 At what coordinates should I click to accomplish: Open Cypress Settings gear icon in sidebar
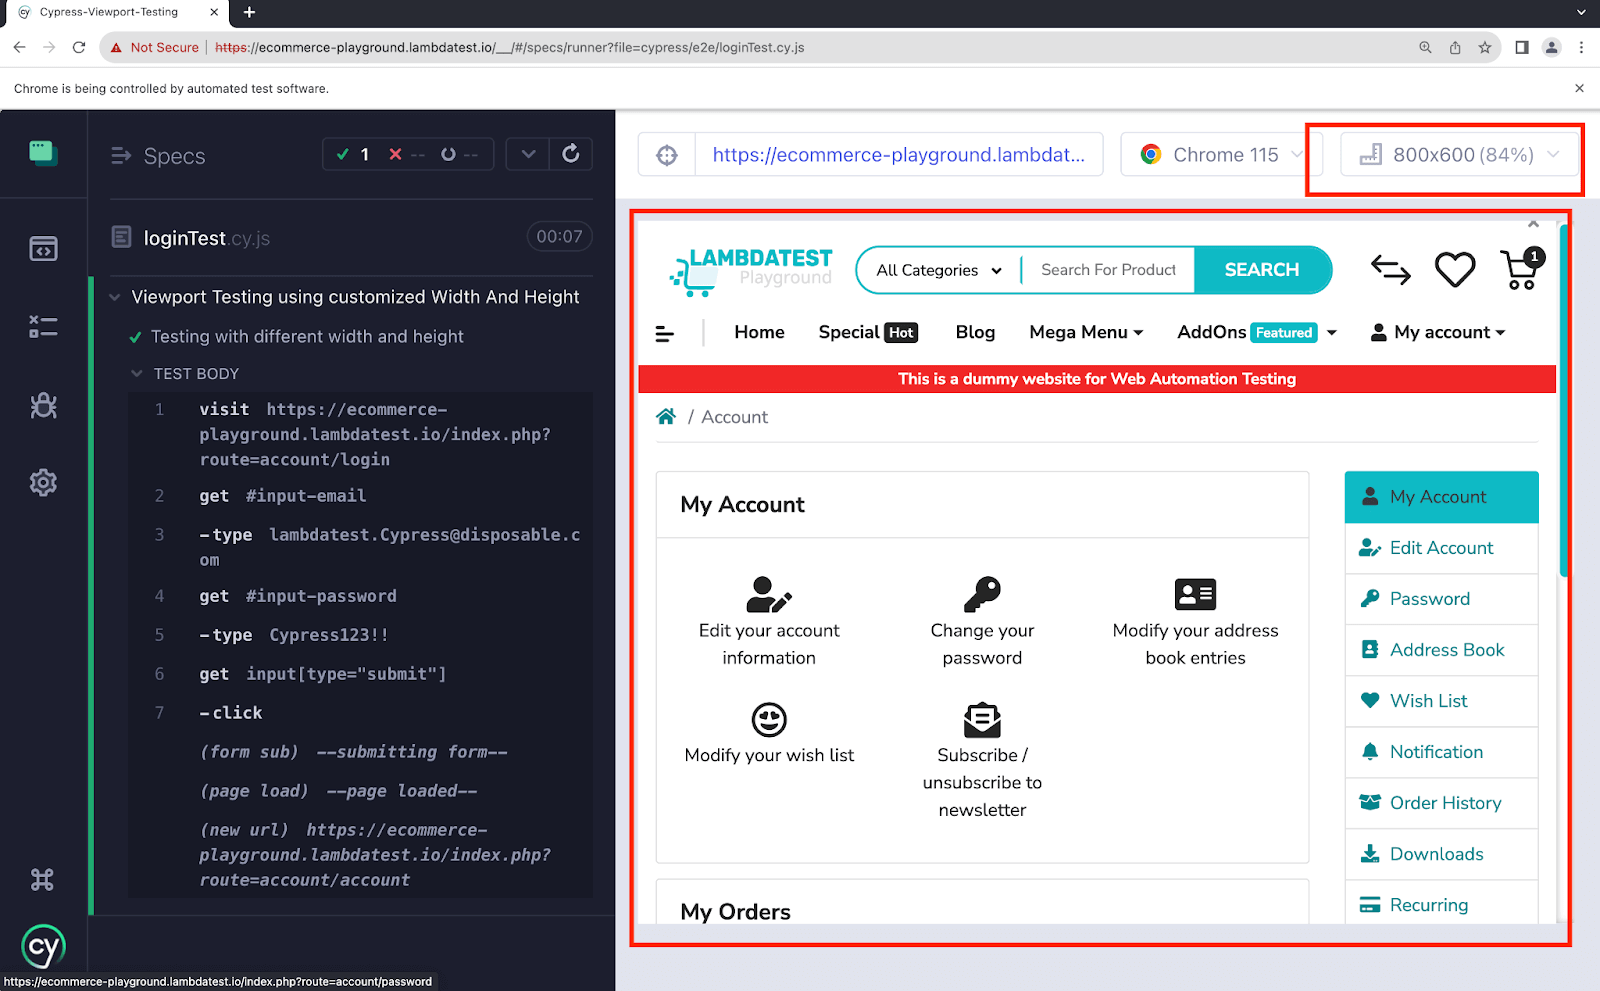(x=43, y=483)
